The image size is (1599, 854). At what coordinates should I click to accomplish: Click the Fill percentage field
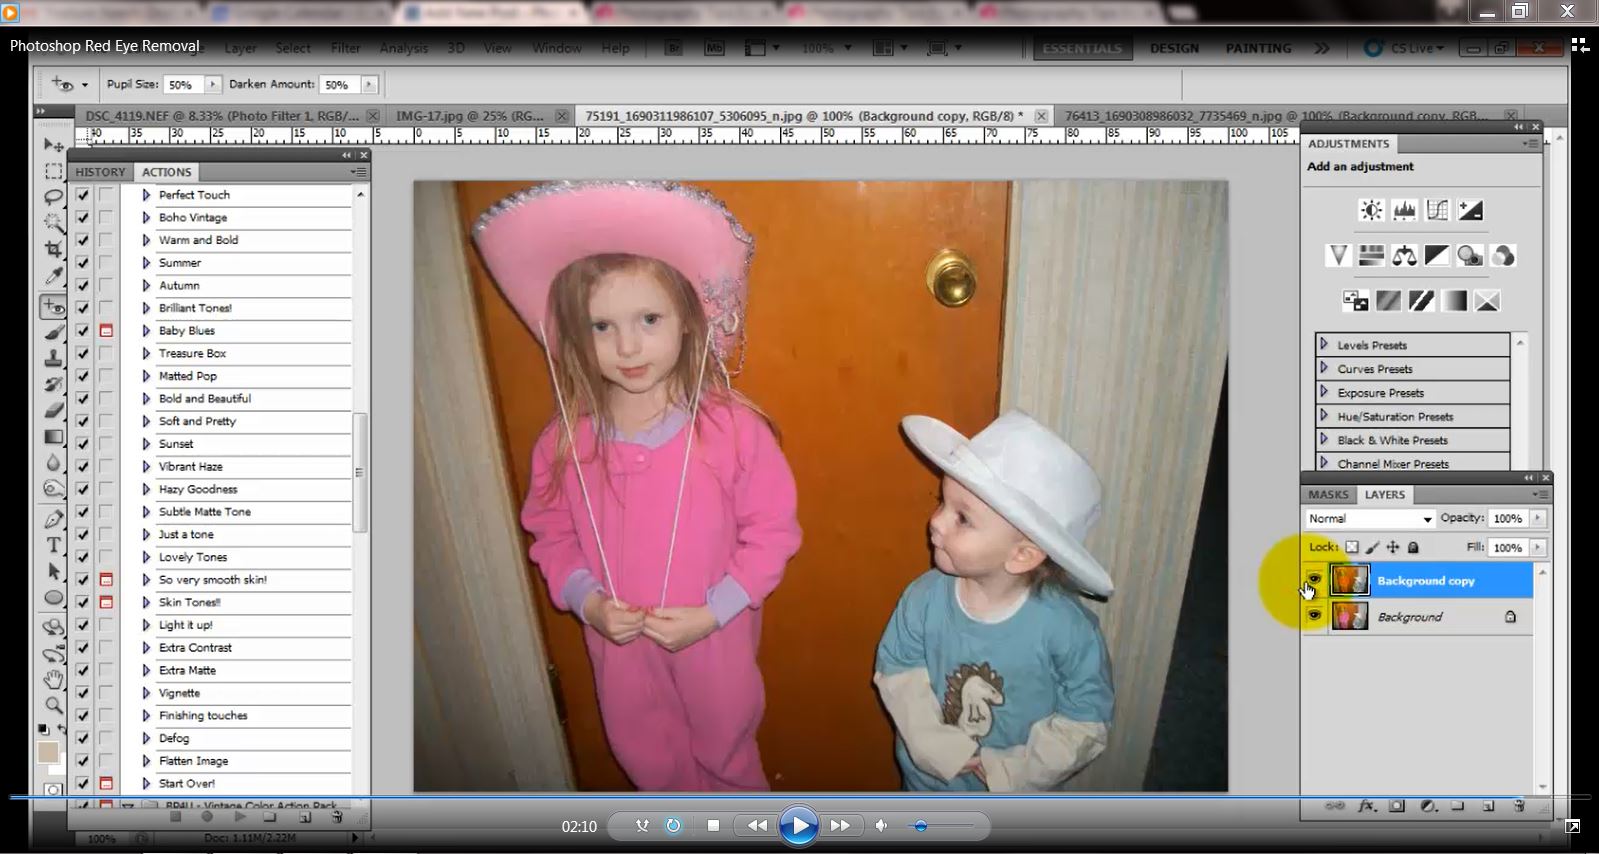click(x=1508, y=547)
